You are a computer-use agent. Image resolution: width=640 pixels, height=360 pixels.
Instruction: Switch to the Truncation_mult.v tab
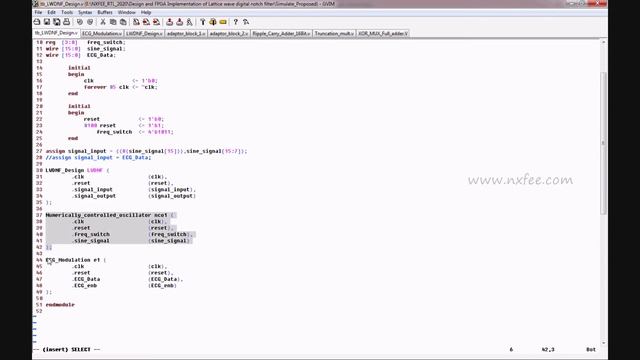334,33
